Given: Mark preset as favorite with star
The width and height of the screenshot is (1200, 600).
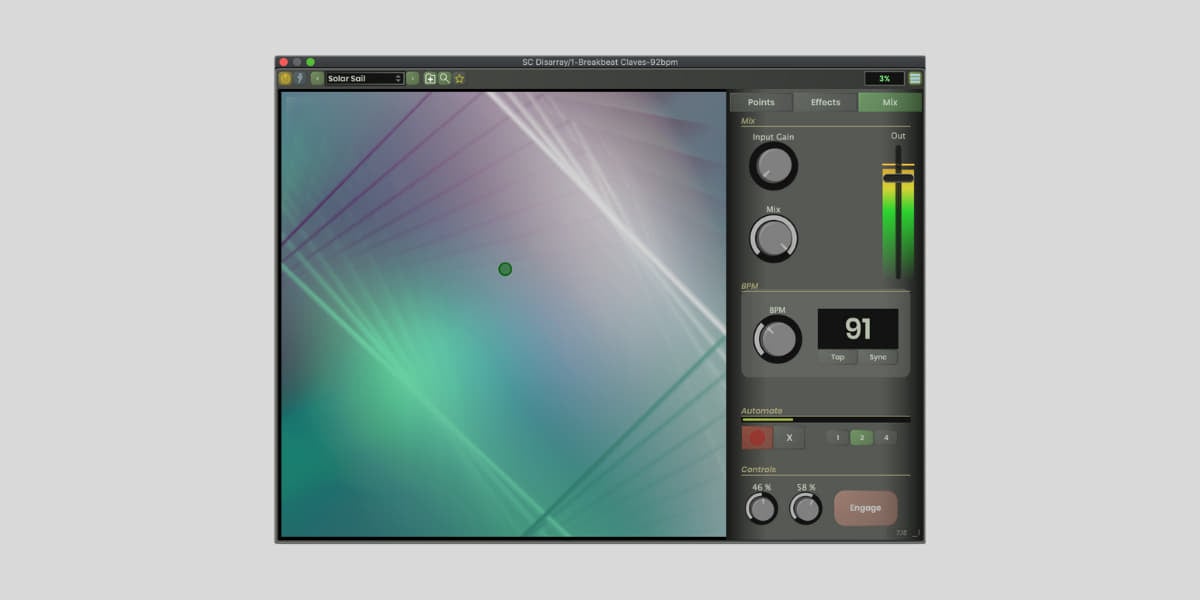Looking at the screenshot, I should tap(459, 78).
